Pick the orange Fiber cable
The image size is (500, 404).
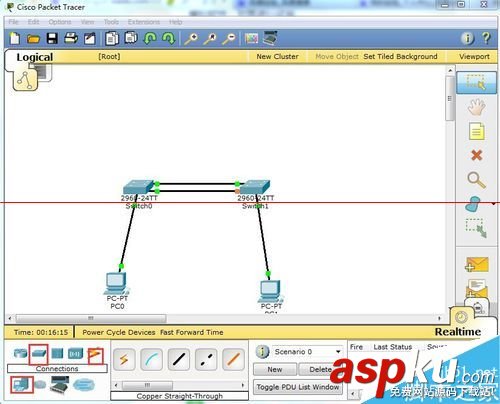point(233,359)
